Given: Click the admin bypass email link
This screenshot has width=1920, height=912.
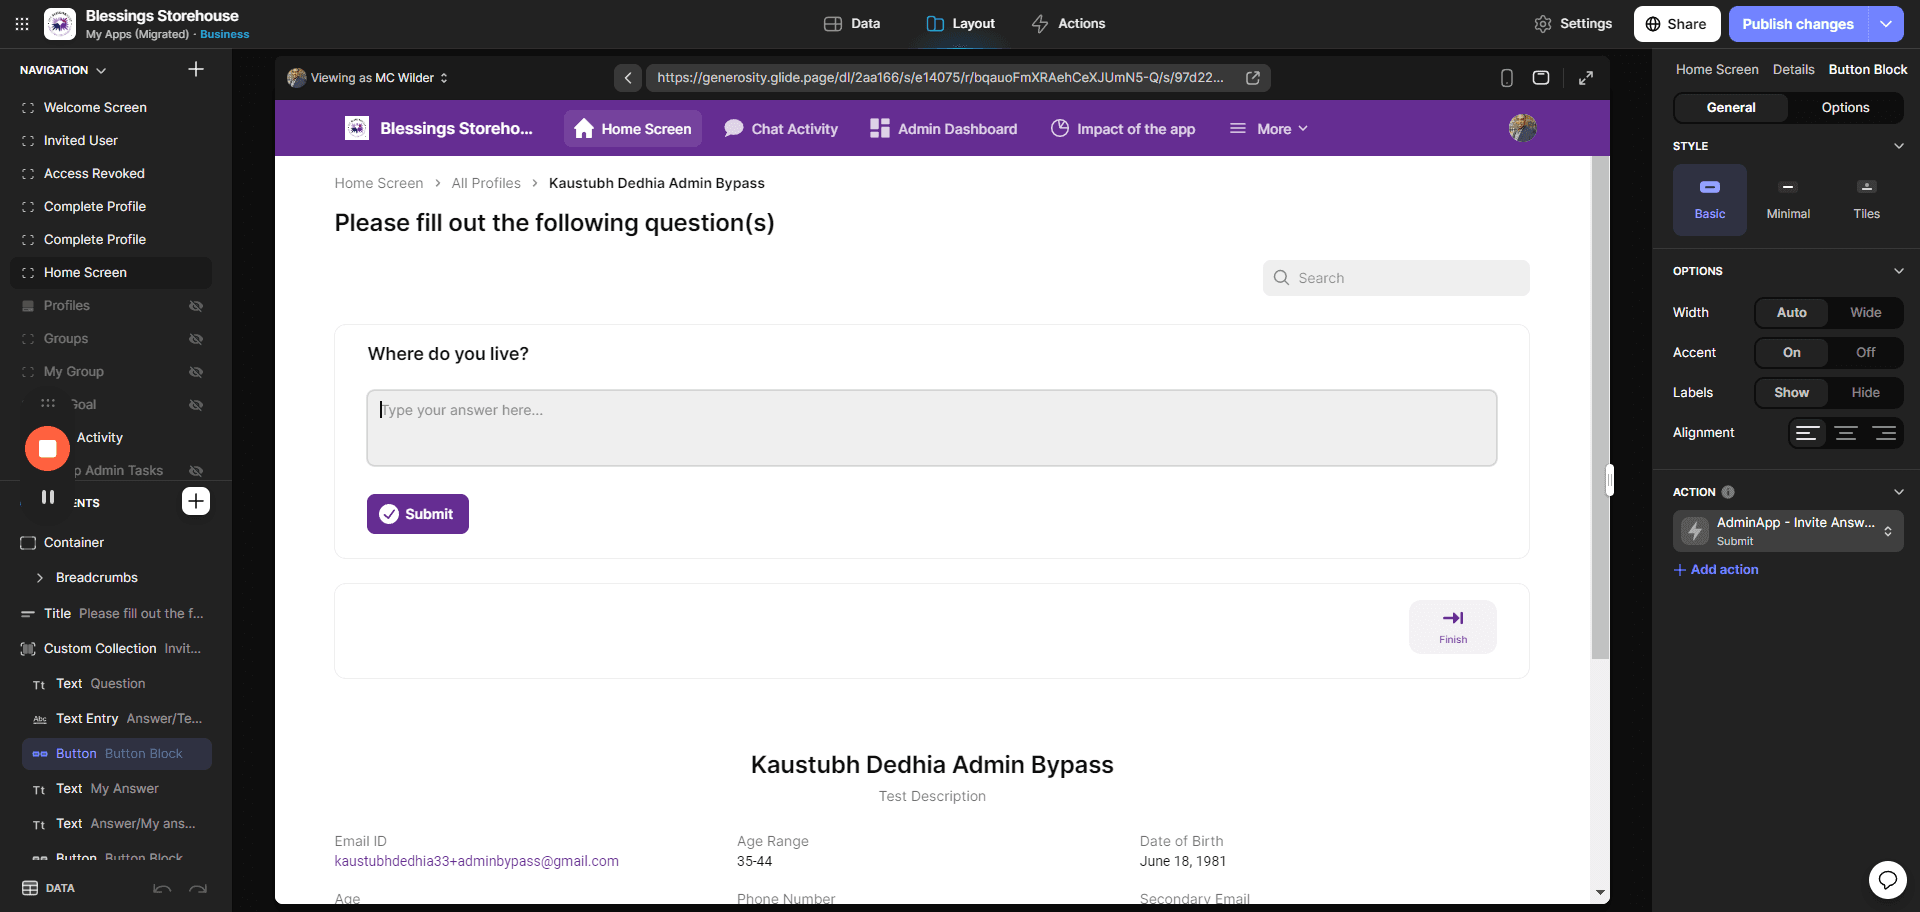Looking at the screenshot, I should [476, 861].
